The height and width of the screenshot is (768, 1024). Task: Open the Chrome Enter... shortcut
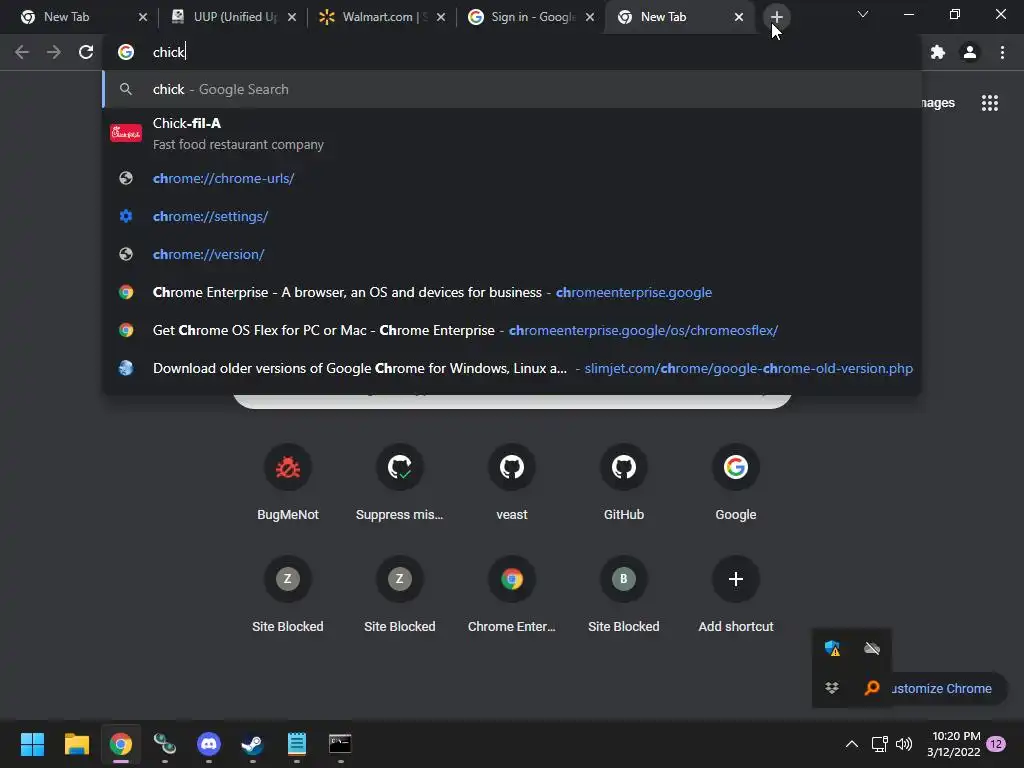click(512, 594)
